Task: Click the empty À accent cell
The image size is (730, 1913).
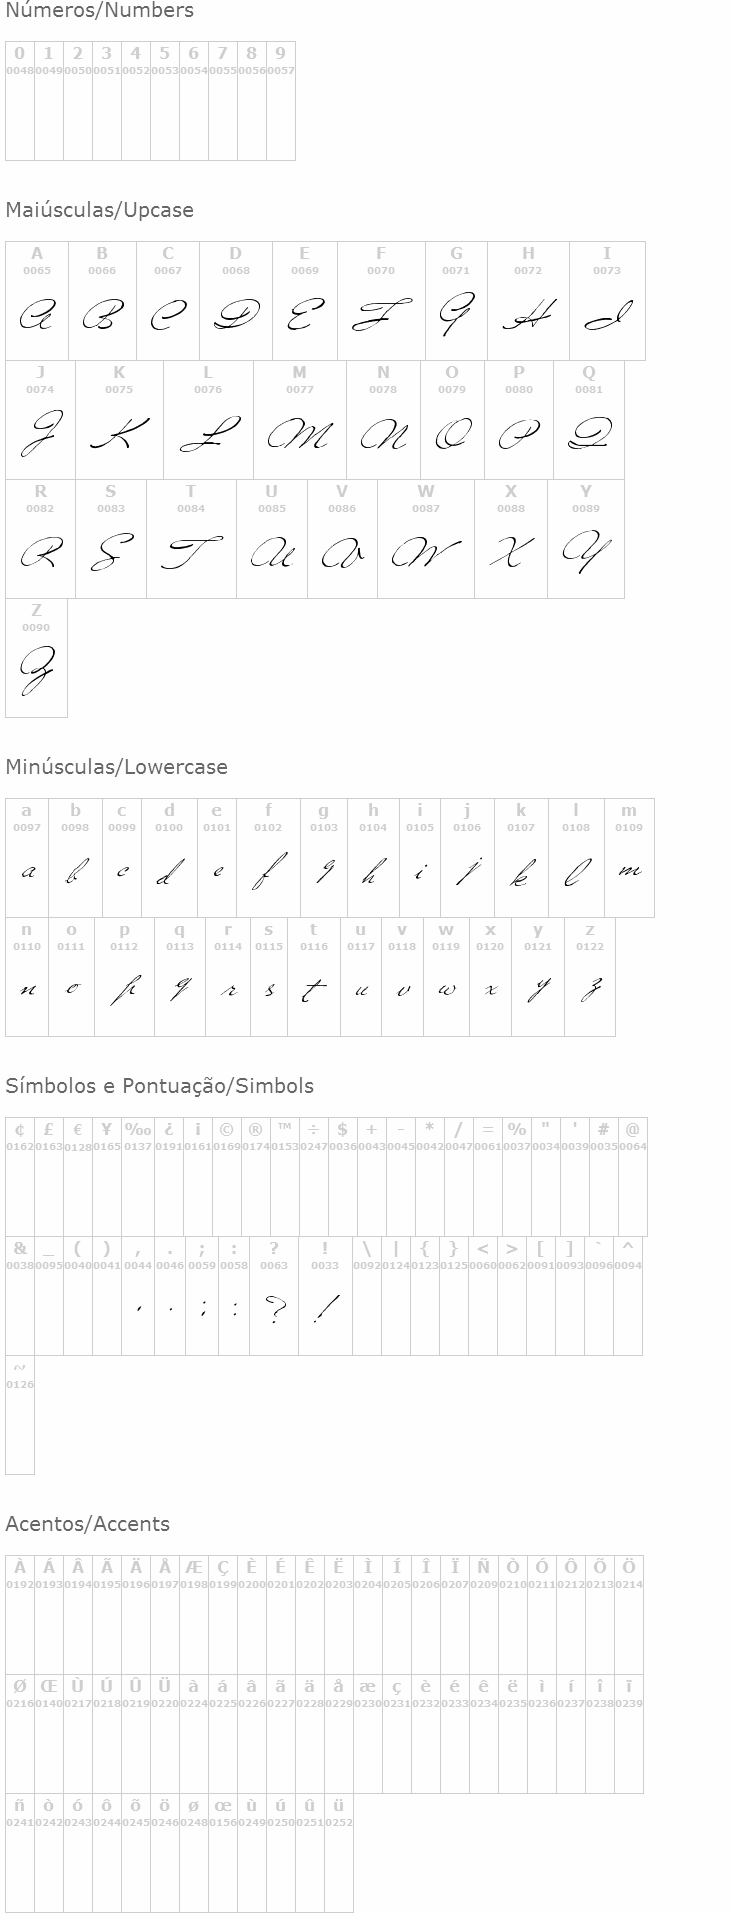Action: click(x=20, y=1614)
